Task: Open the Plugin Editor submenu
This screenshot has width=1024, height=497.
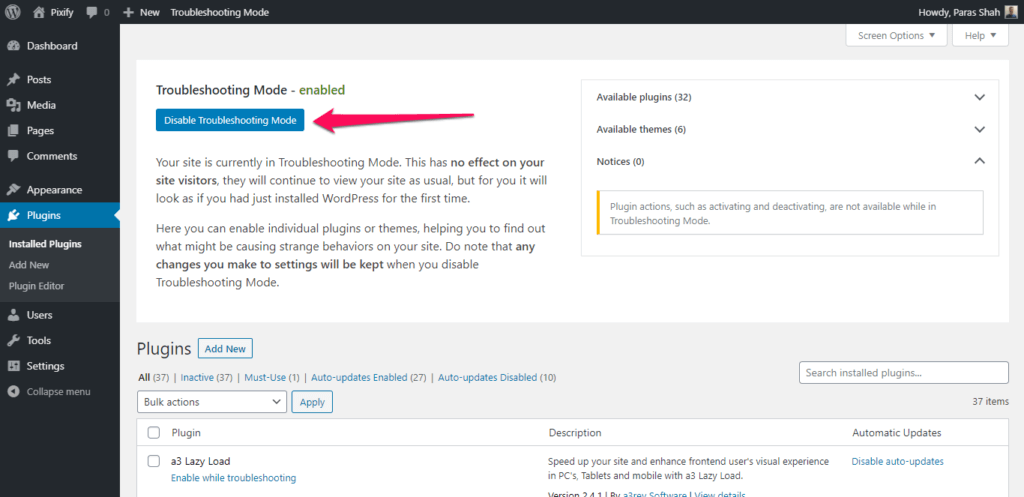Action: (x=37, y=286)
